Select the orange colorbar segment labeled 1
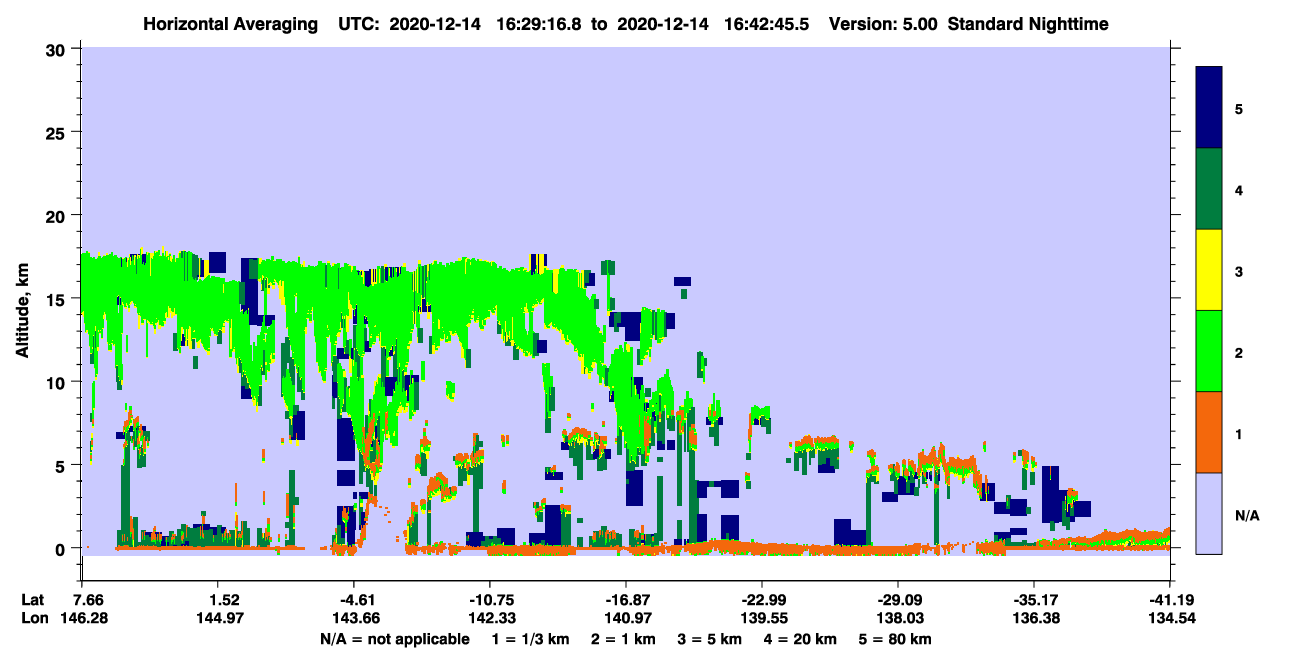 tap(1209, 432)
